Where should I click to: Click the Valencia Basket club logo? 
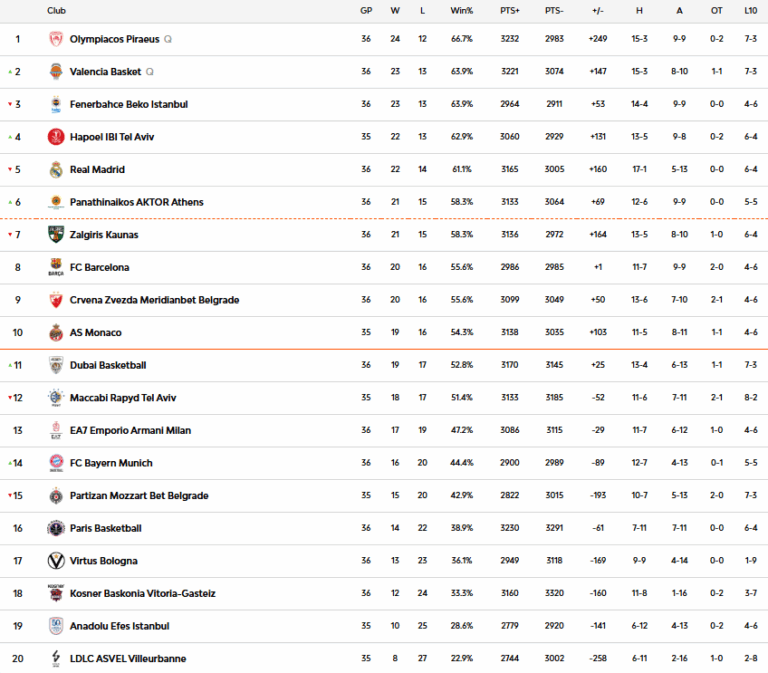[x=56, y=72]
